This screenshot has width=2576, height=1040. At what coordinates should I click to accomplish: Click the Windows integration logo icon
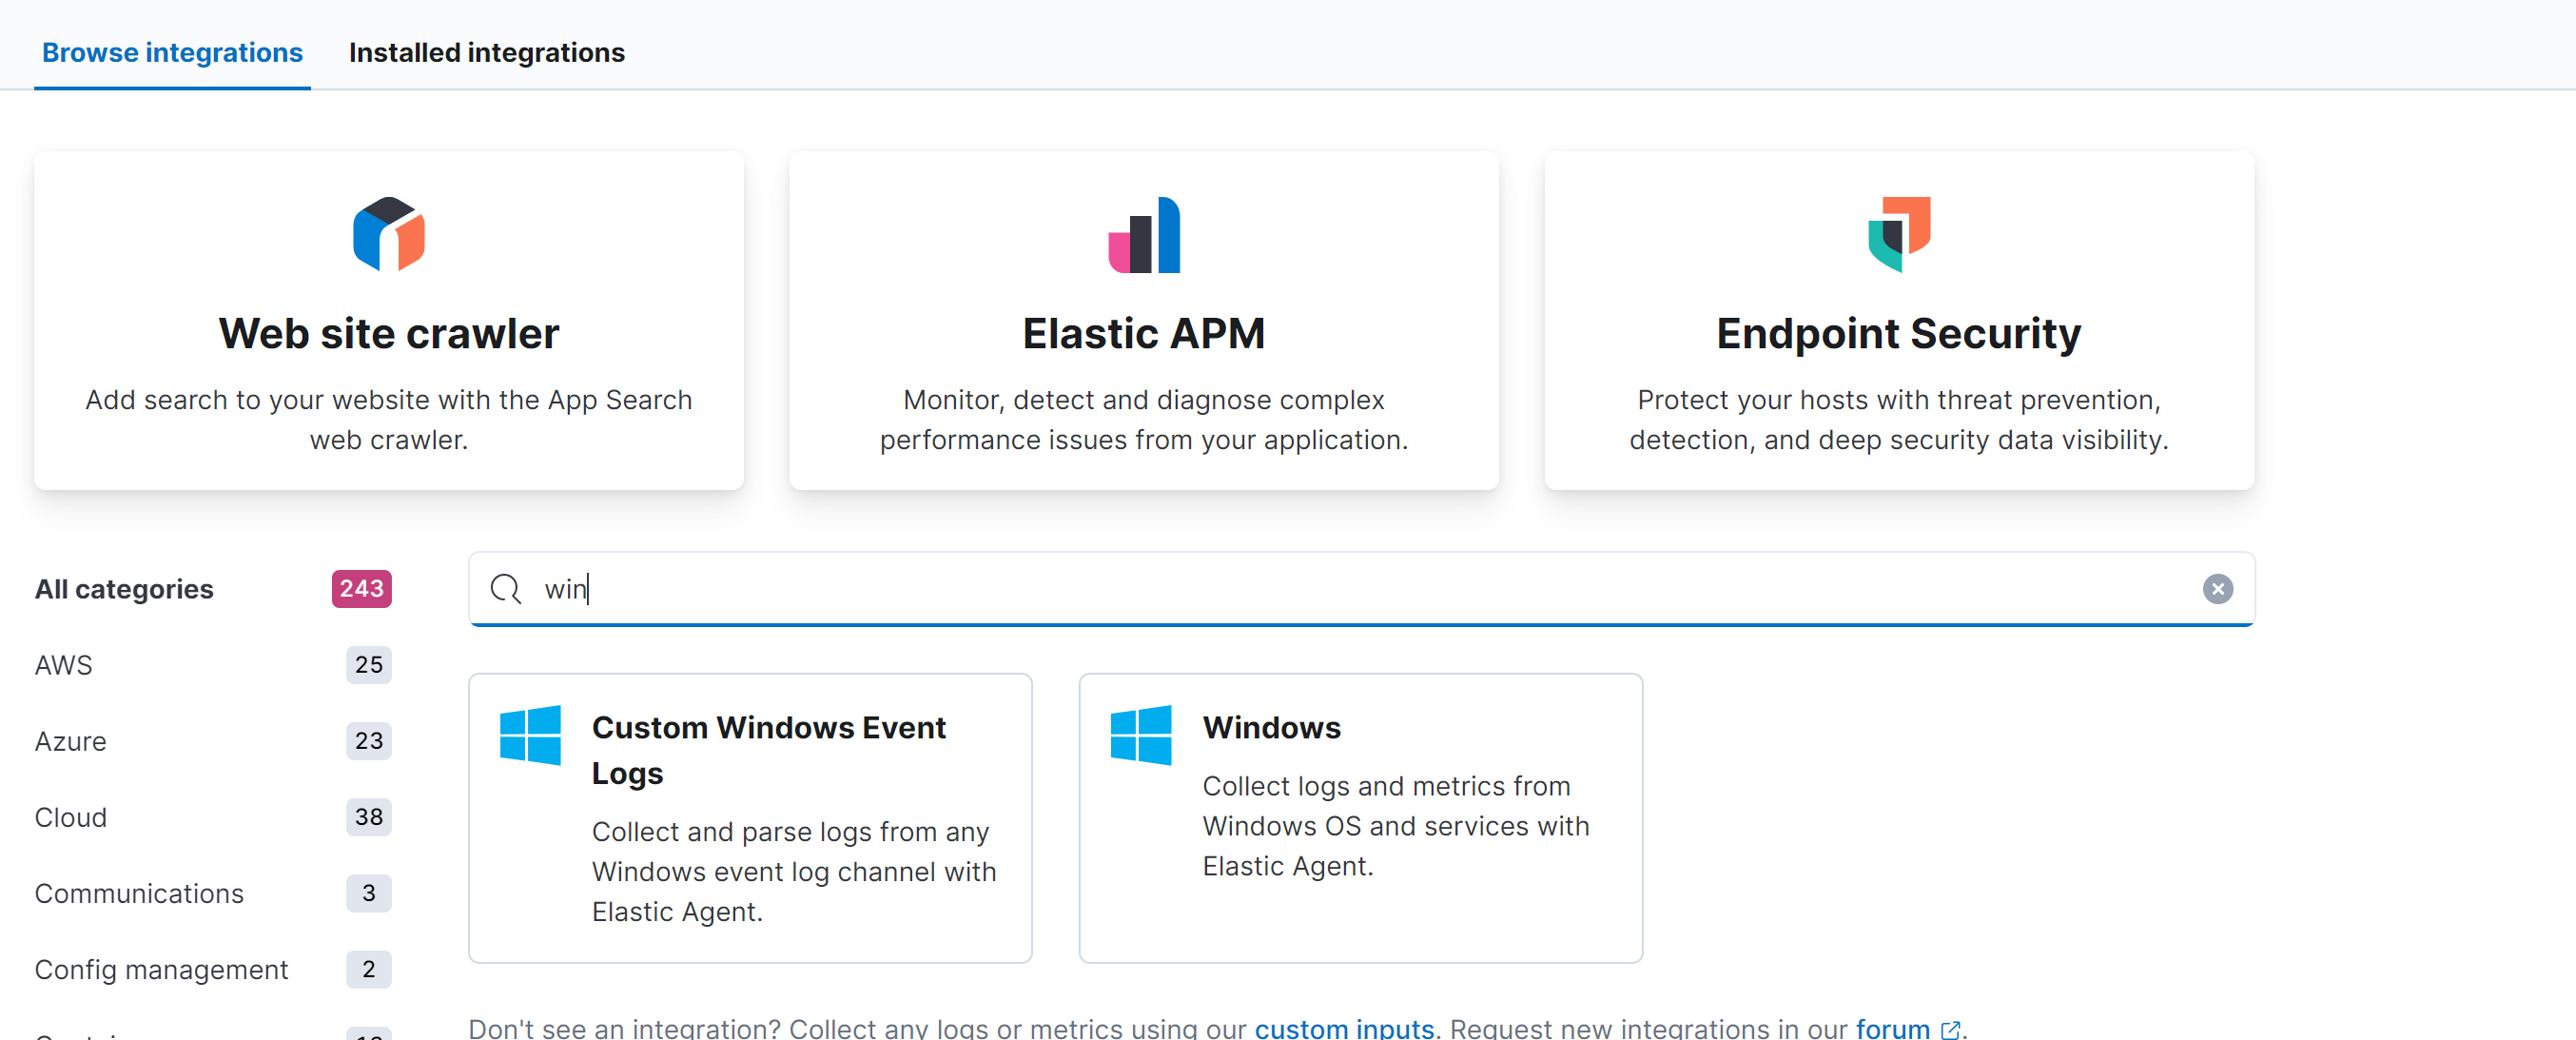click(x=1141, y=735)
